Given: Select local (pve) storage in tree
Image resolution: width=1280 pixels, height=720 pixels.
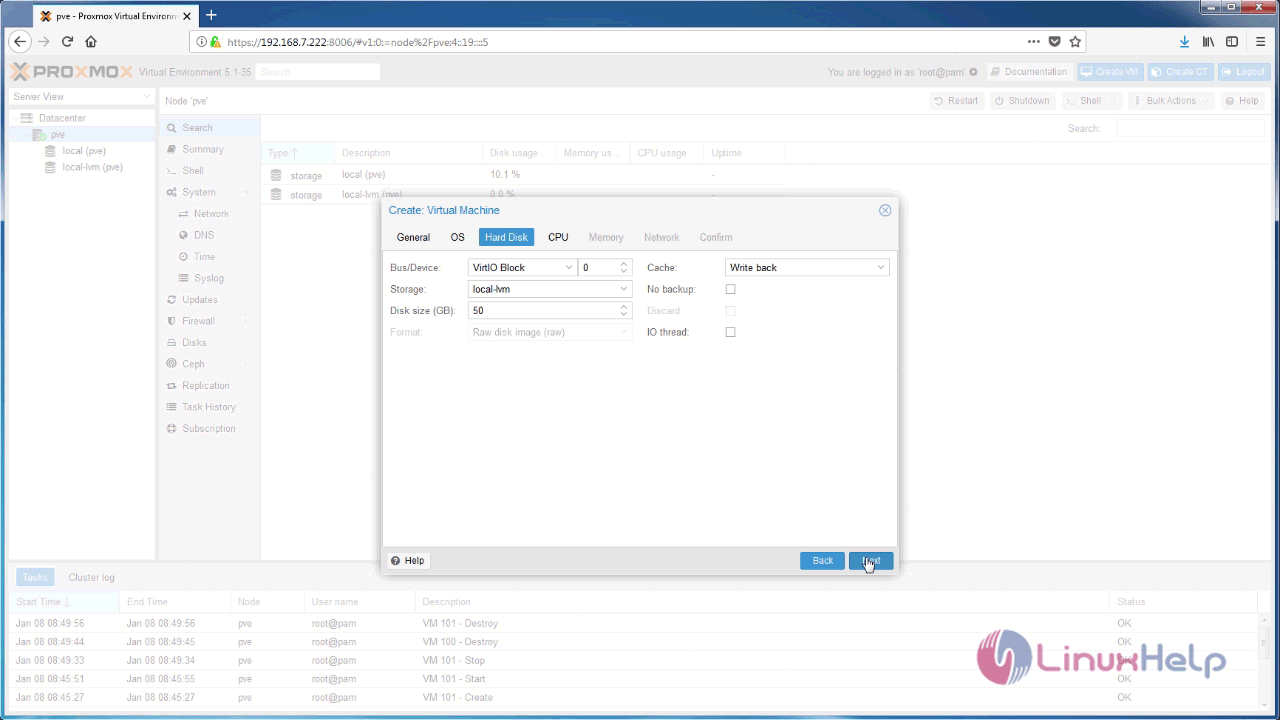Looking at the screenshot, I should (84, 151).
